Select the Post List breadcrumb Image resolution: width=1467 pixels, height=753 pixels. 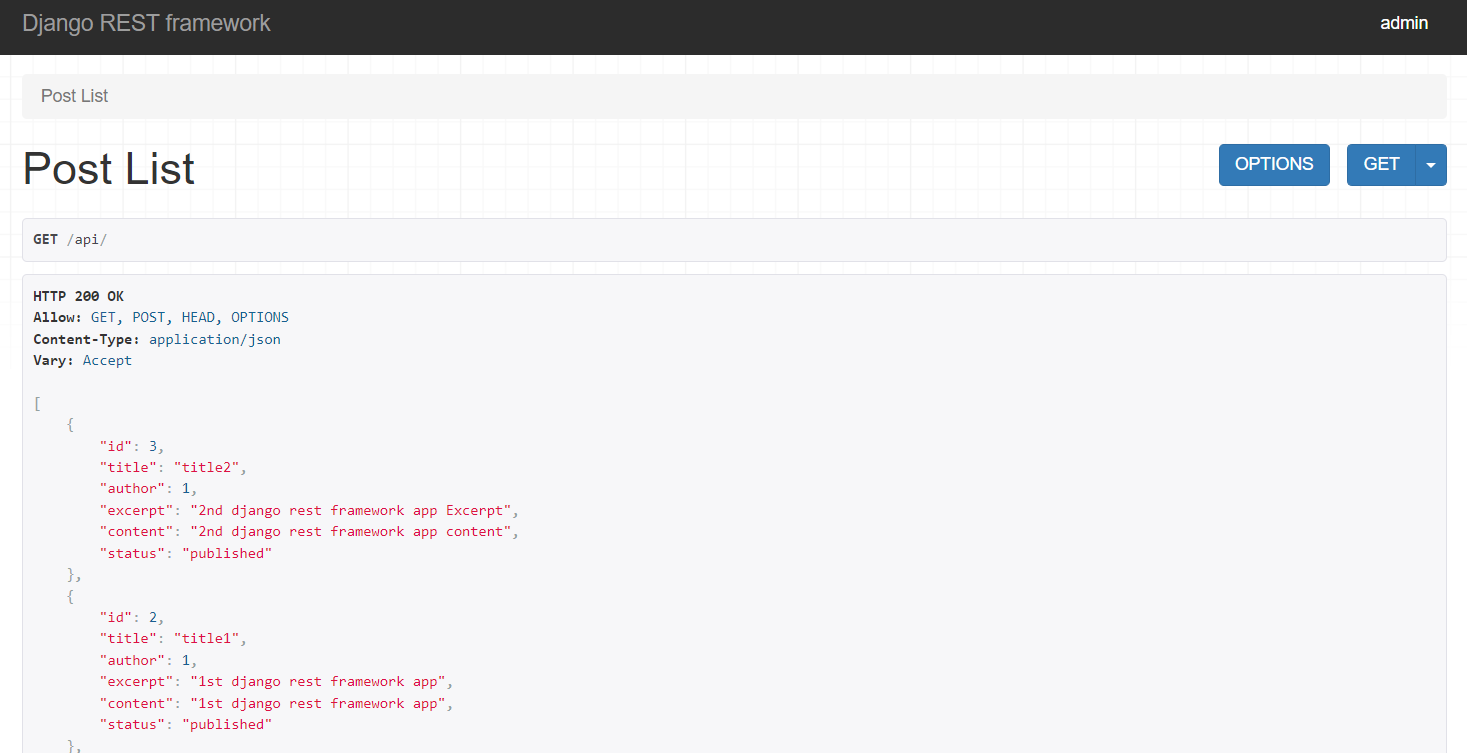pos(74,96)
